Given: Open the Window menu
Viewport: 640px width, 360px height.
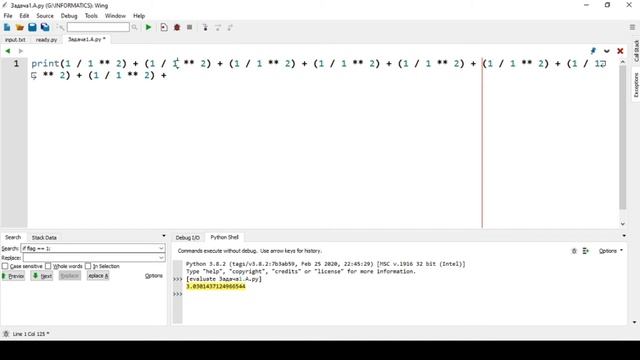Looking at the screenshot, I should 115,16.
